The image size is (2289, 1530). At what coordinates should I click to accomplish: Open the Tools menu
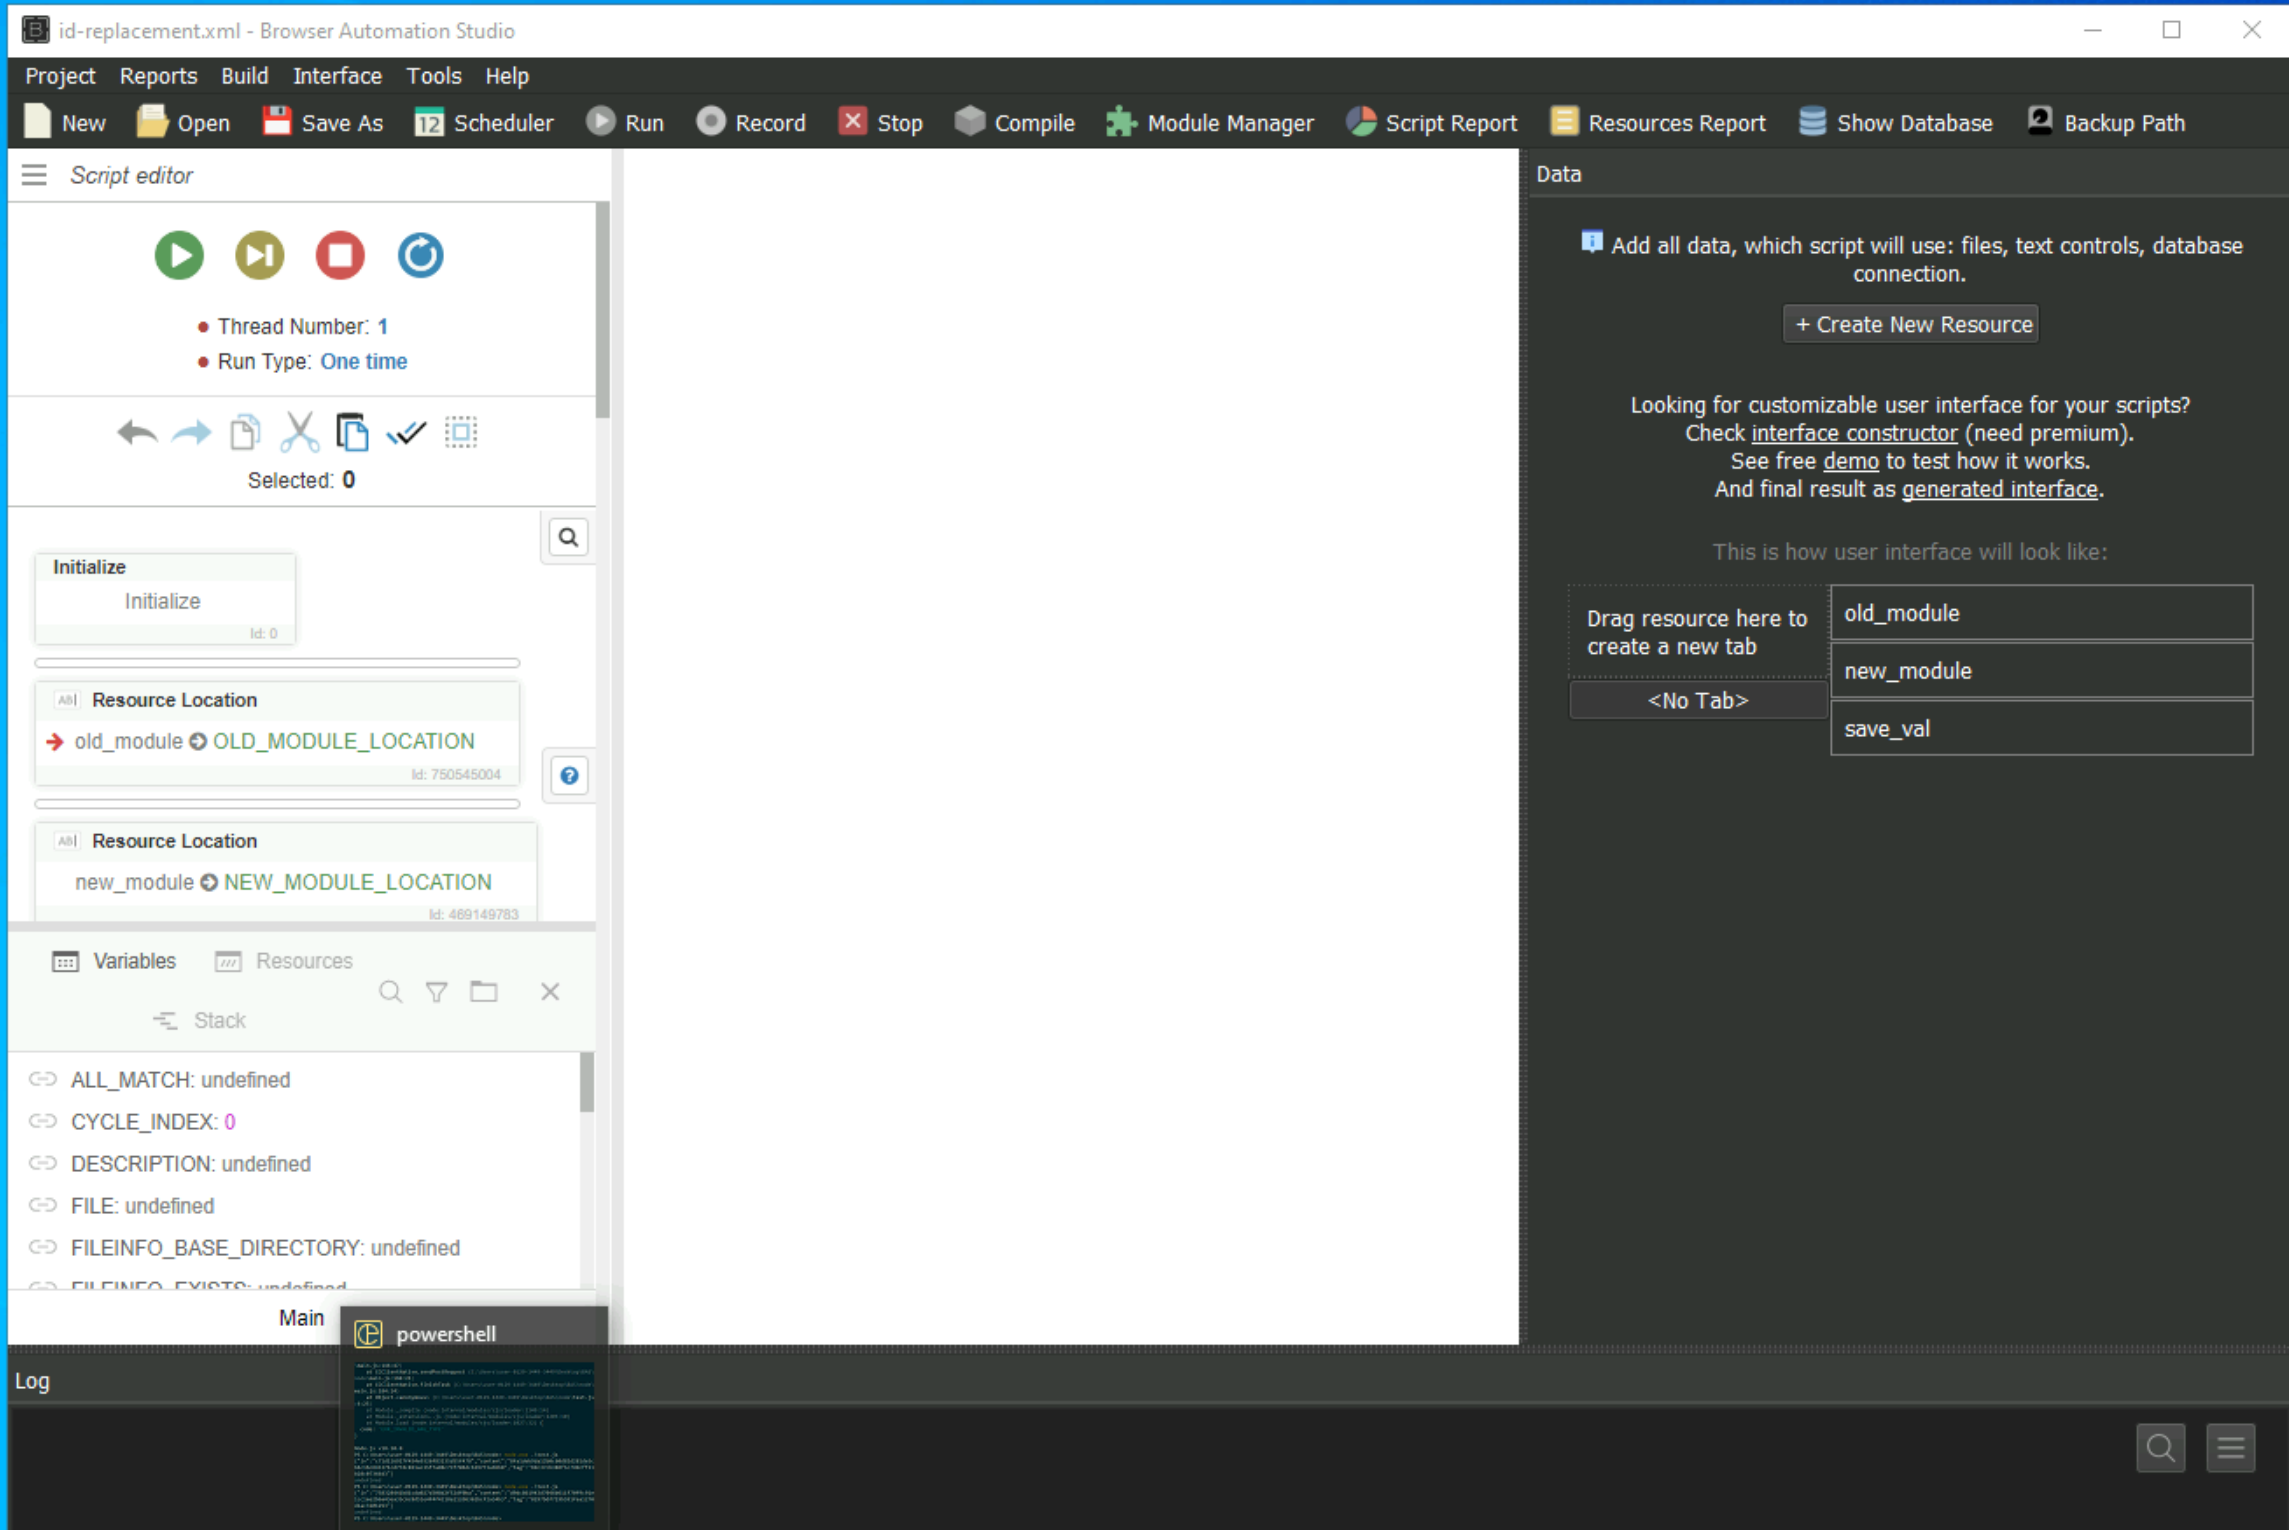tap(433, 75)
